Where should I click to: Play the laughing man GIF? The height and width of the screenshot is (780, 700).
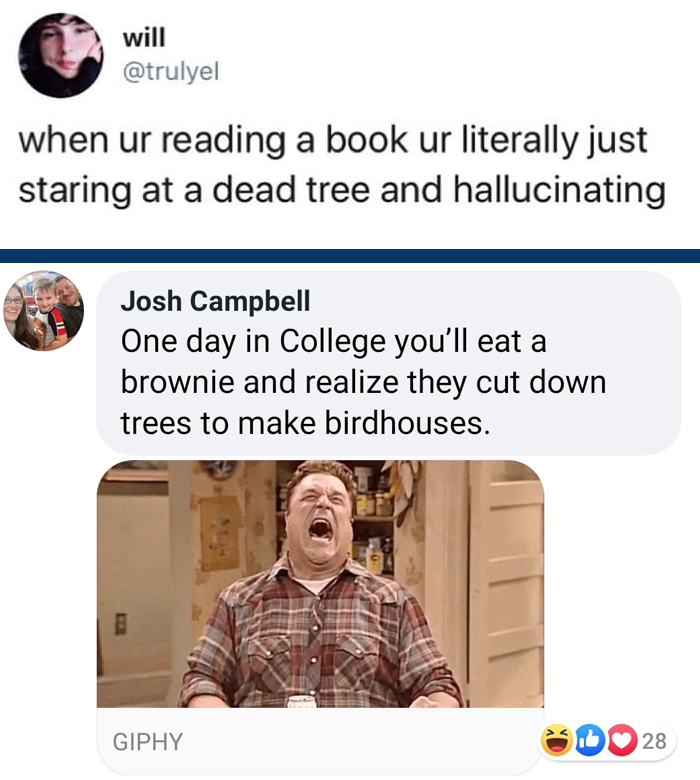pos(320,584)
